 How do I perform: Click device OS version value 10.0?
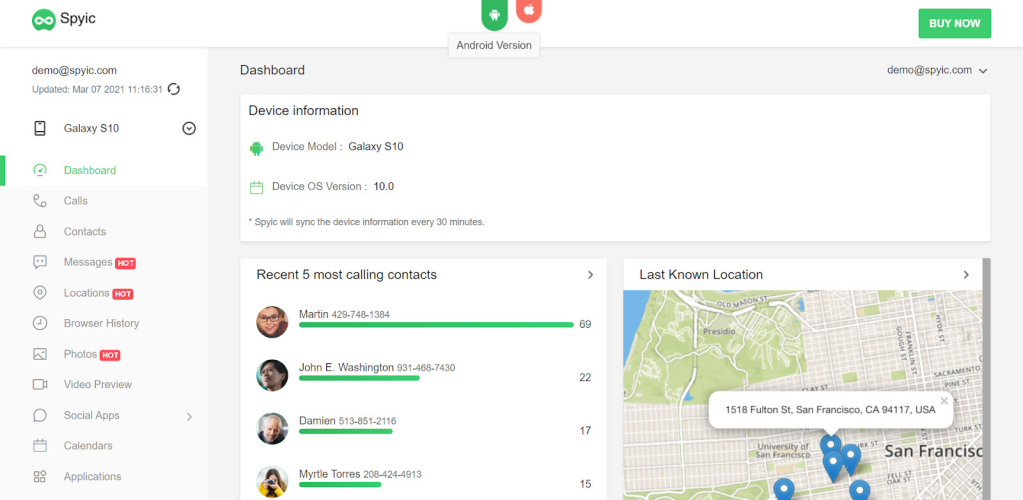[384, 187]
